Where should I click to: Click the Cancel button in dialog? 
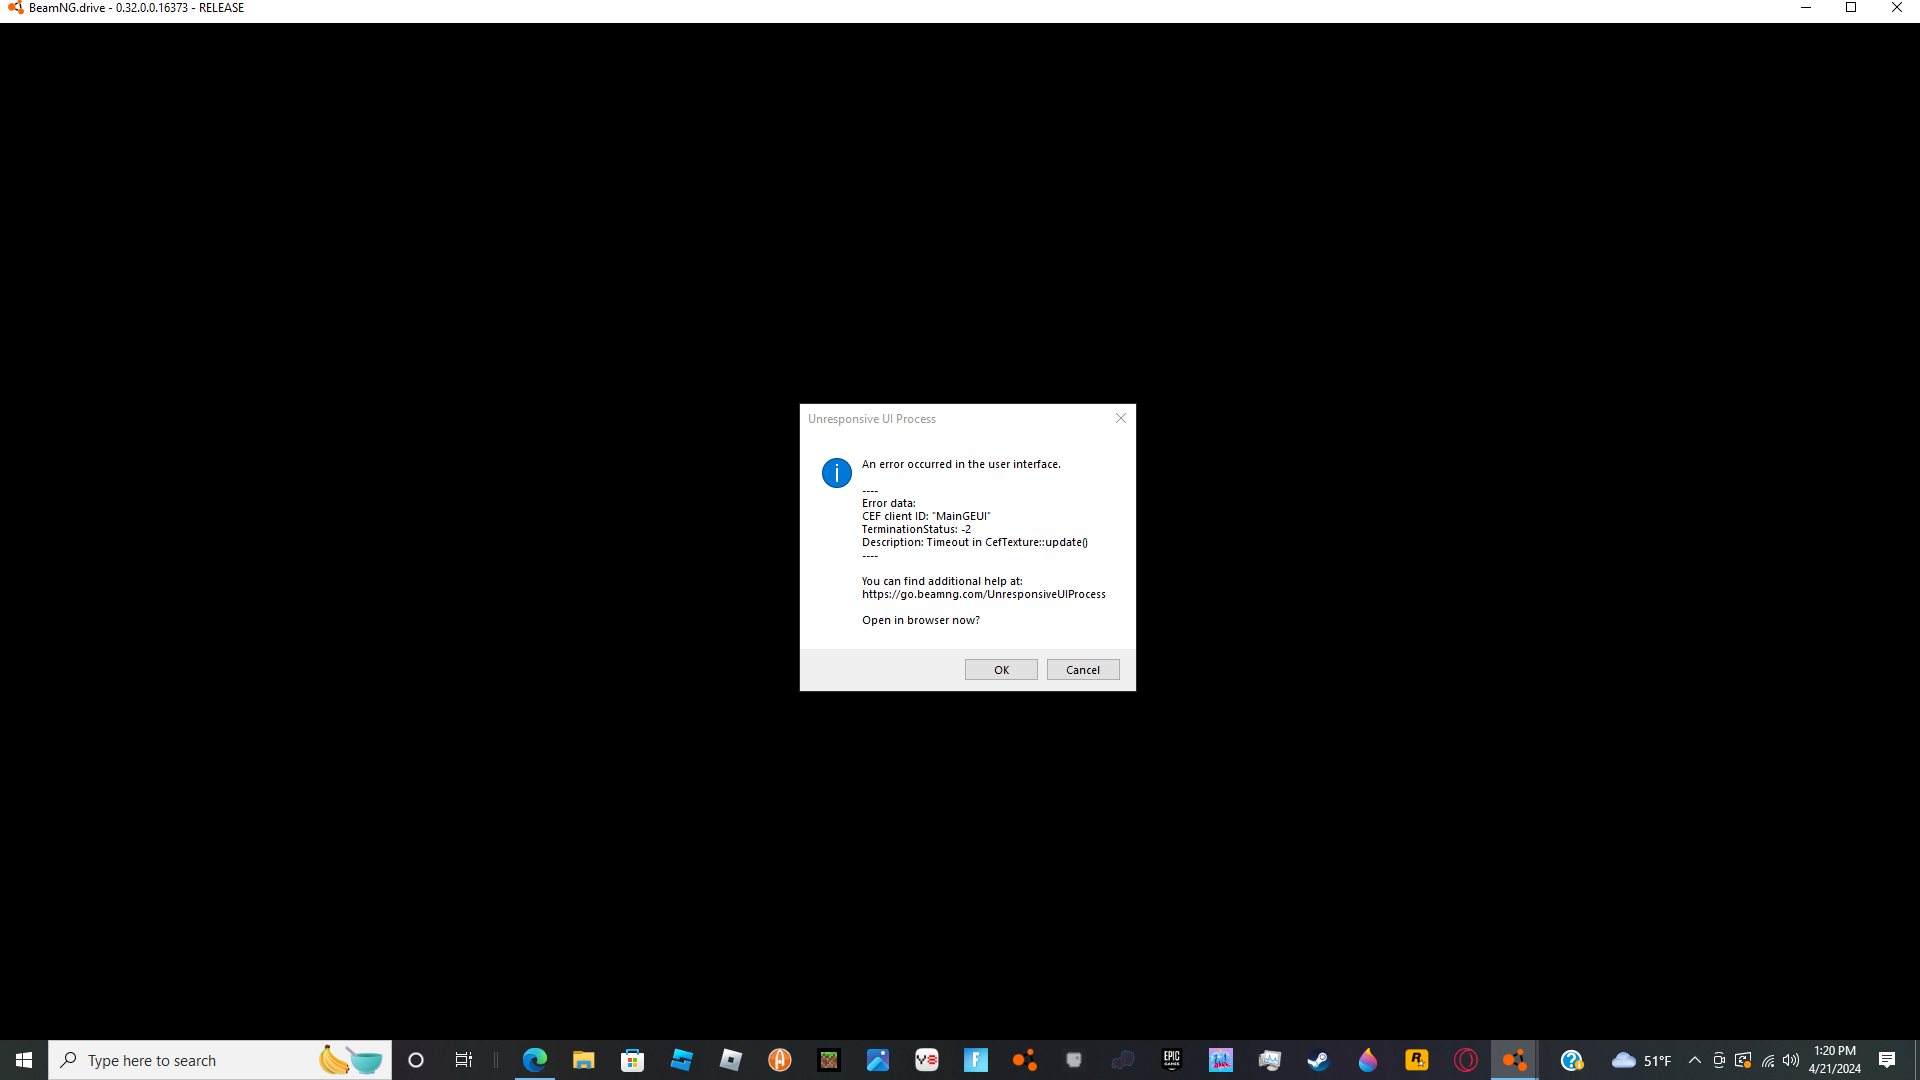click(x=1083, y=670)
